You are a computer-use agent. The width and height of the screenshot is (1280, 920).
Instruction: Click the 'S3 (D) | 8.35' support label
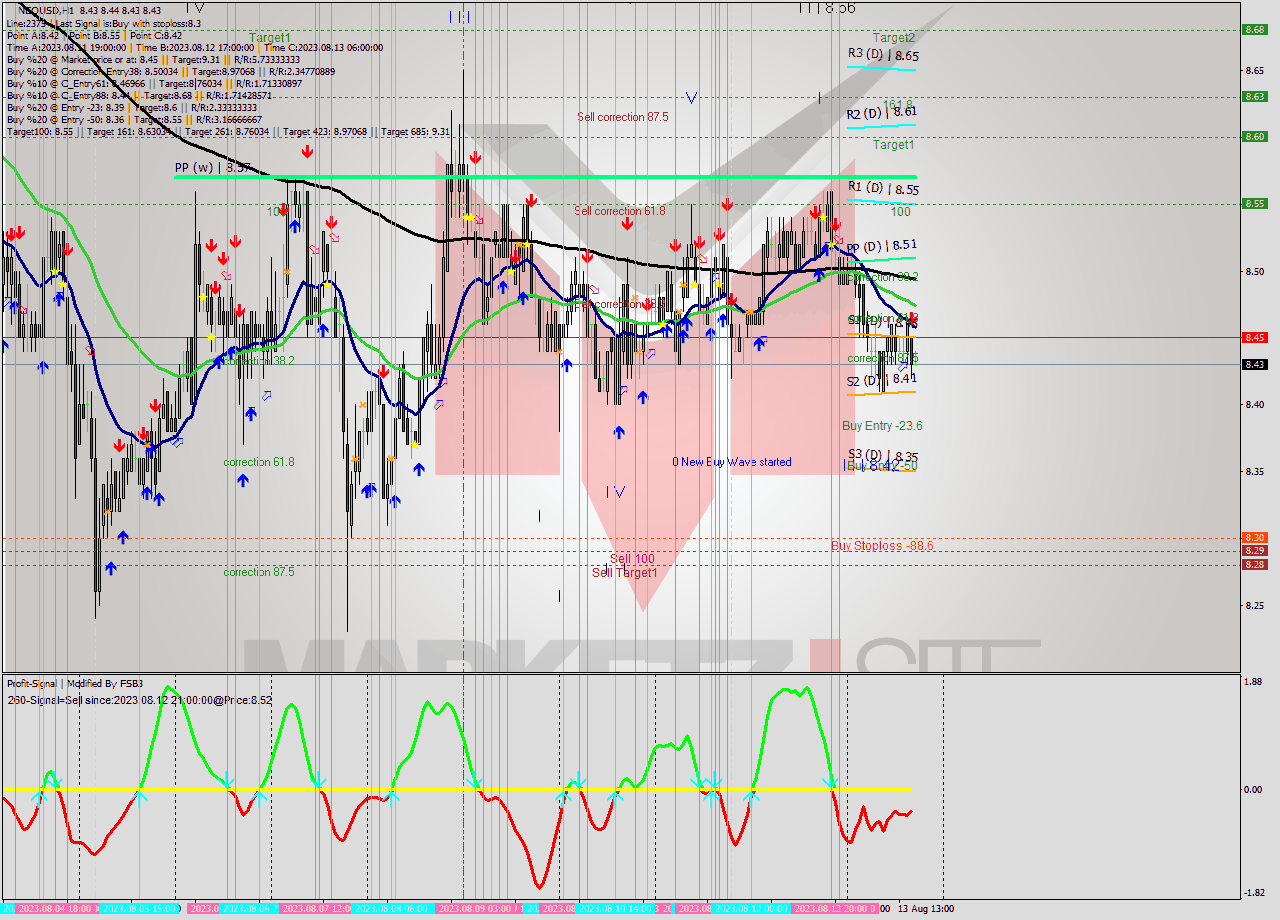[883, 456]
